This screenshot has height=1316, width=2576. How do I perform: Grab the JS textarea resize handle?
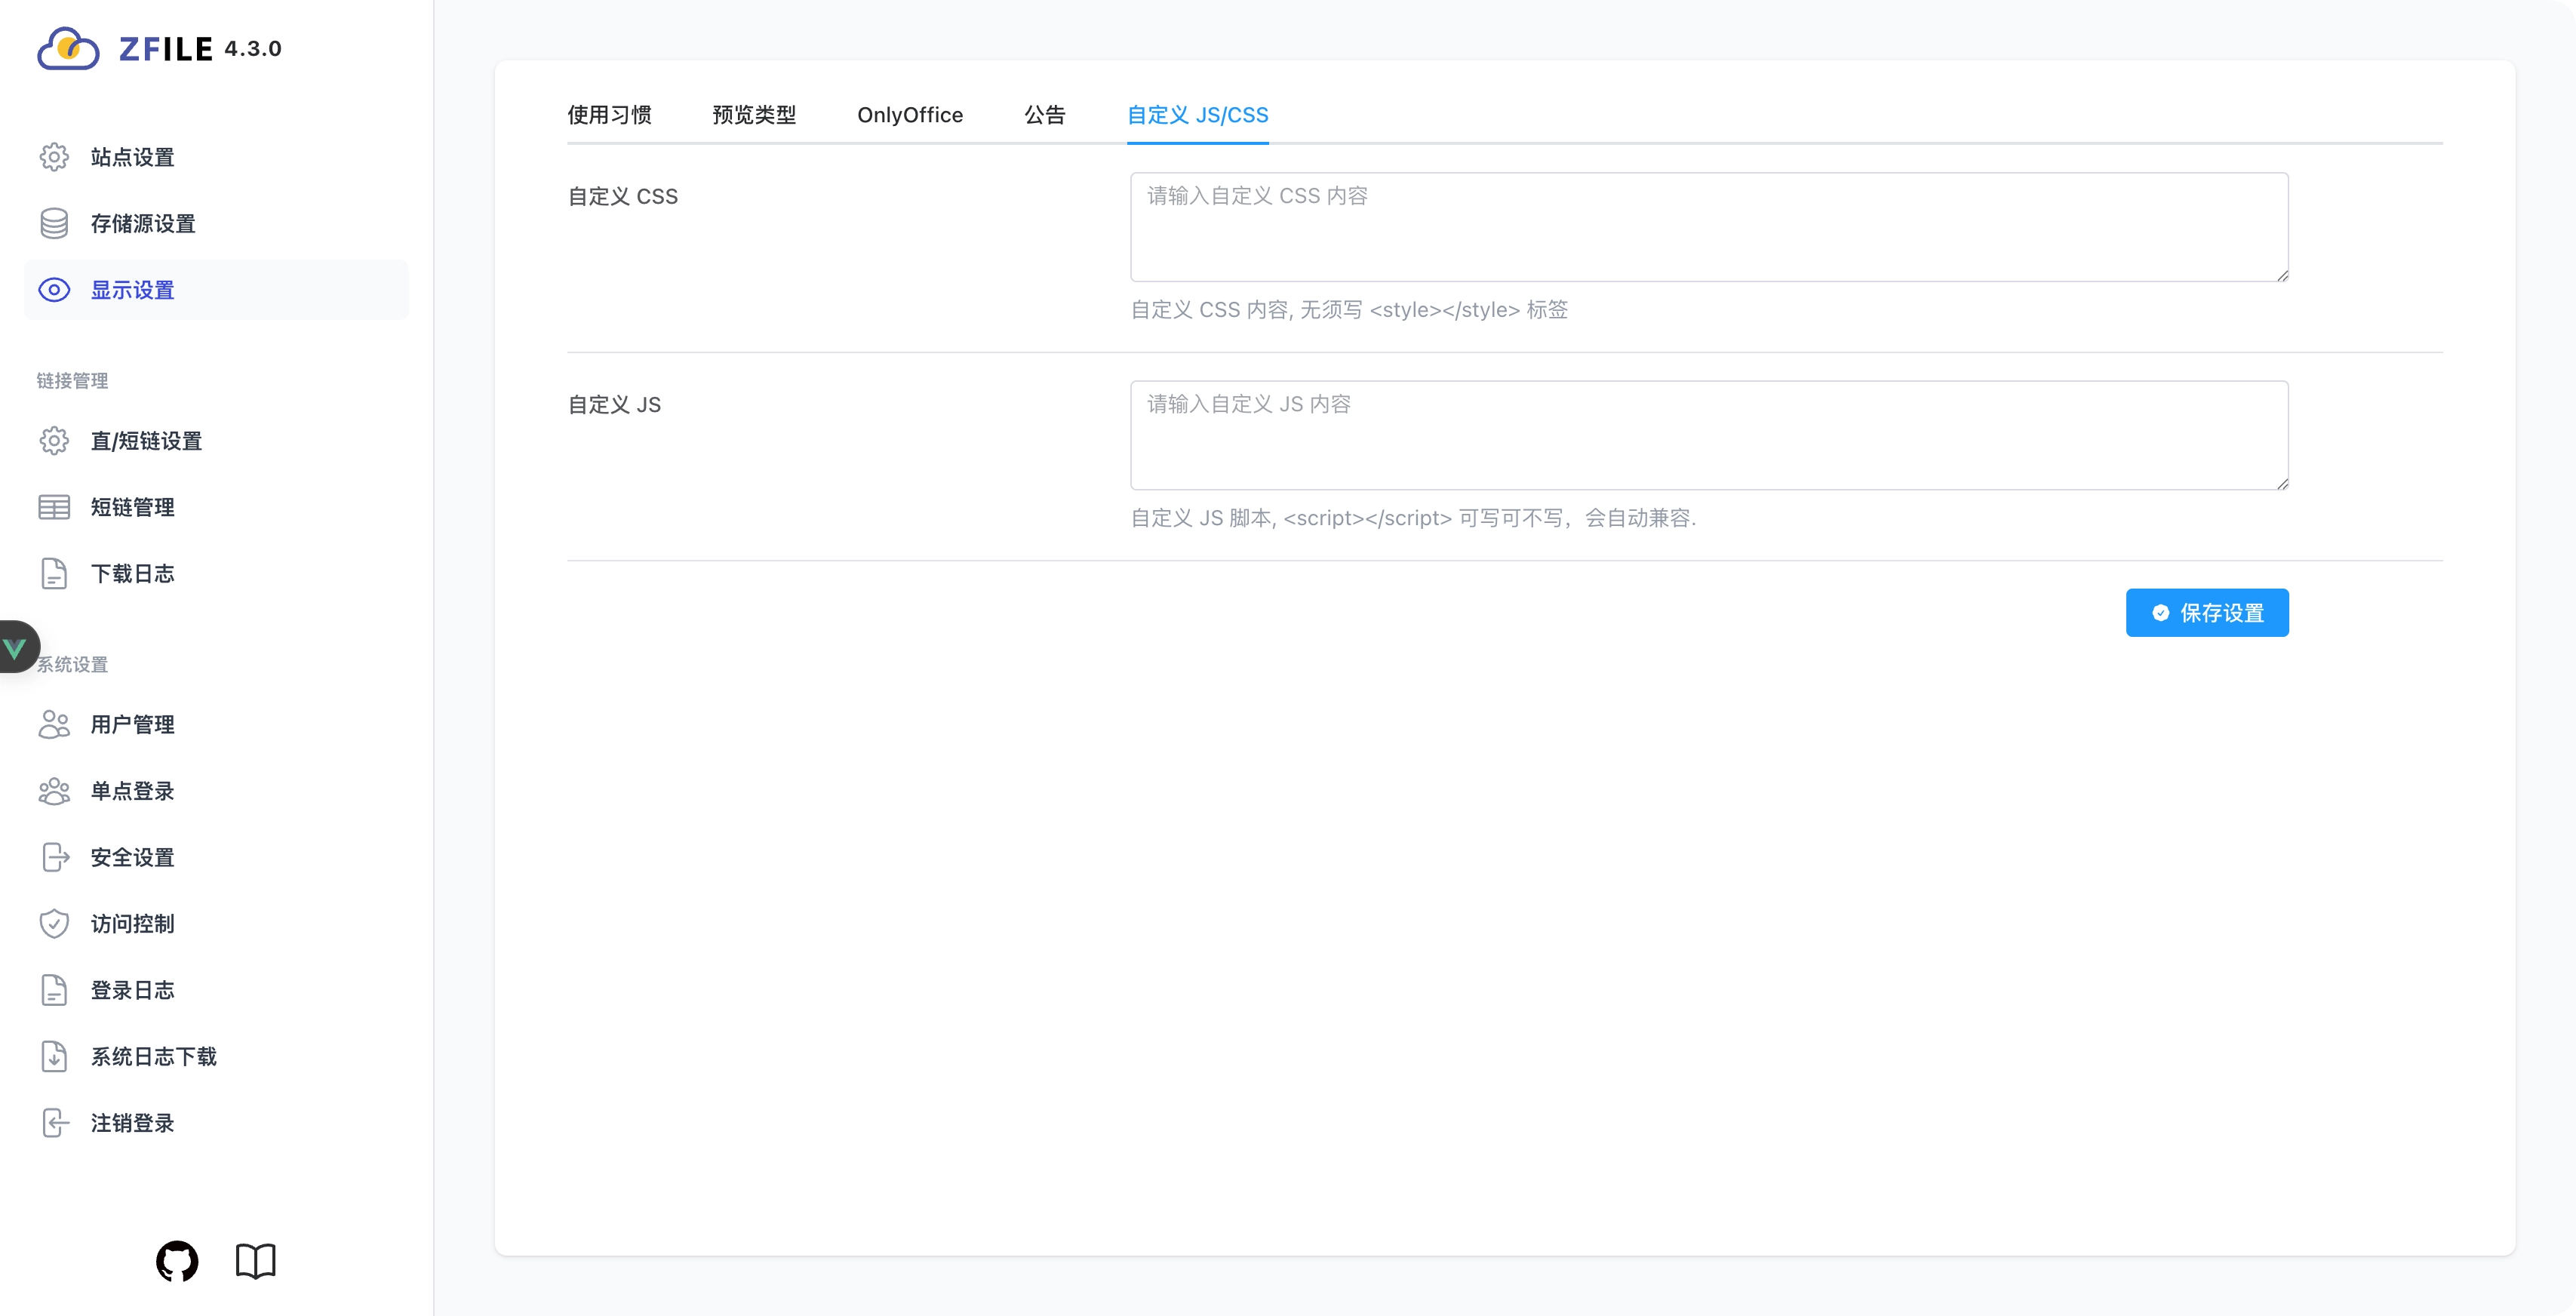(2282, 483)
